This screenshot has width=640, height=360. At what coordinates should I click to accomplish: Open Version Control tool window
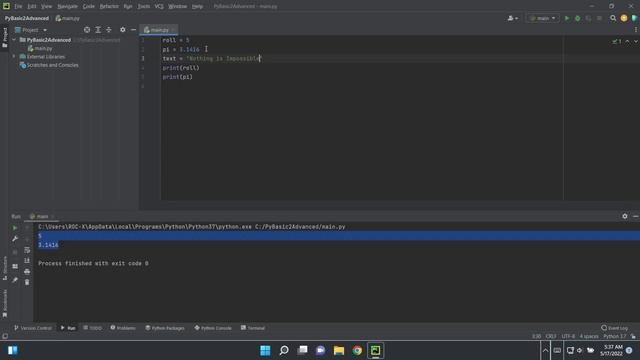pos(33,328)
